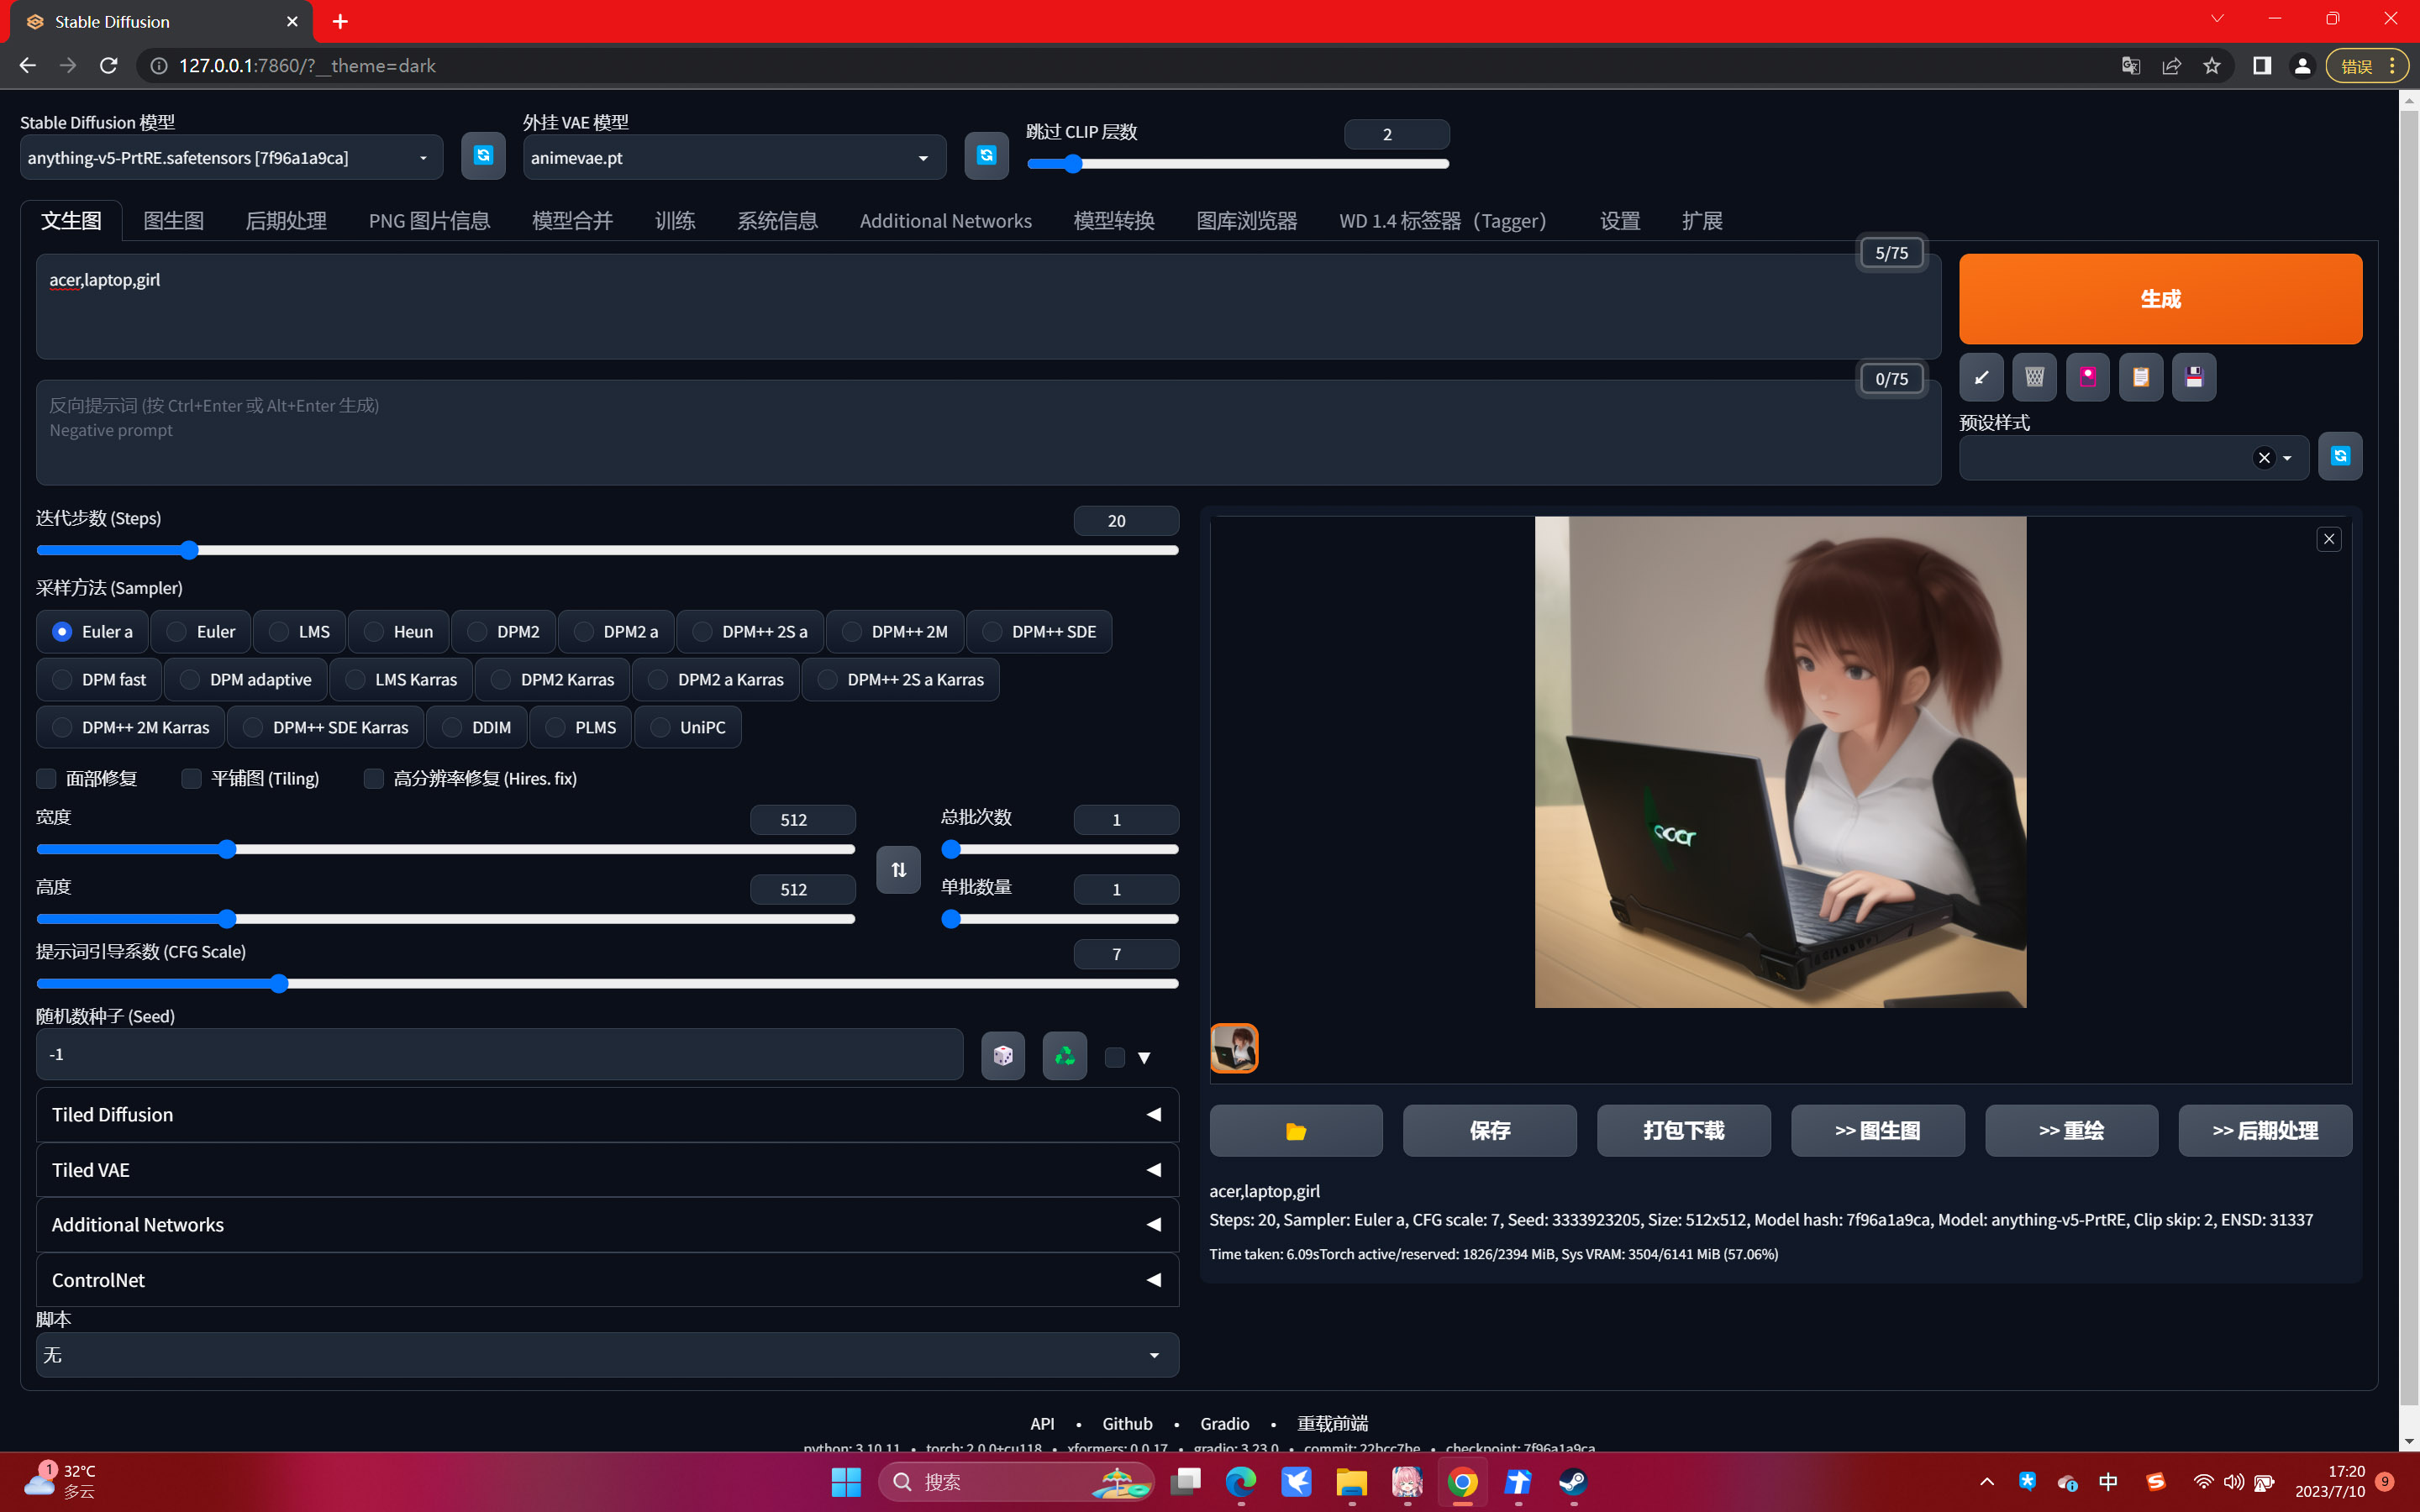Switch to the 图生图 tab

point(173,221)
